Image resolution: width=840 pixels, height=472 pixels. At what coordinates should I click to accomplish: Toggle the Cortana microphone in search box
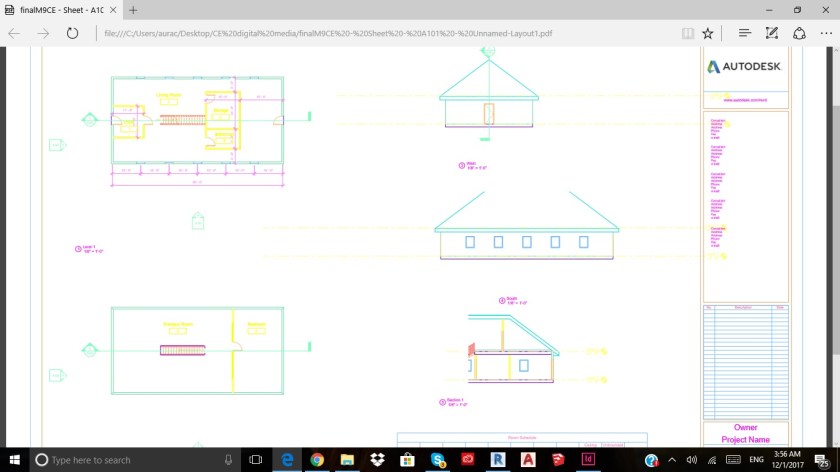[229, 460]
